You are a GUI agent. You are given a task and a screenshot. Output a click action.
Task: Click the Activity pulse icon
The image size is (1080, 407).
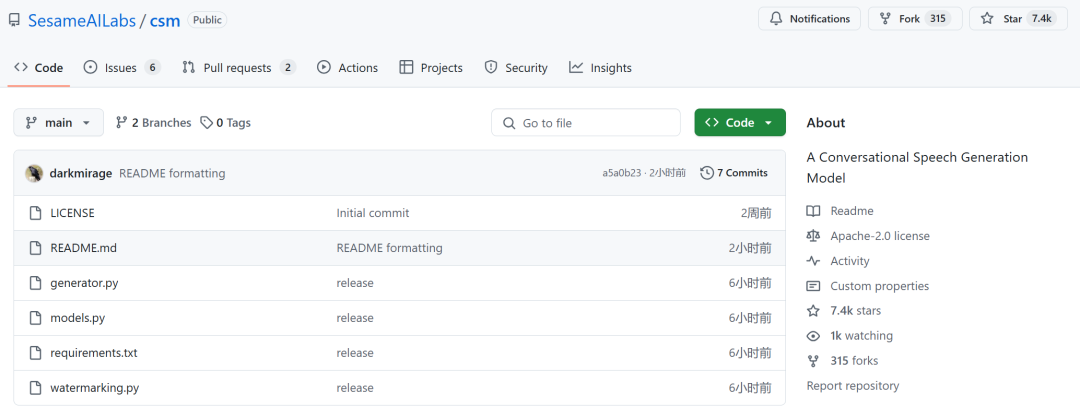pos(814,261)
